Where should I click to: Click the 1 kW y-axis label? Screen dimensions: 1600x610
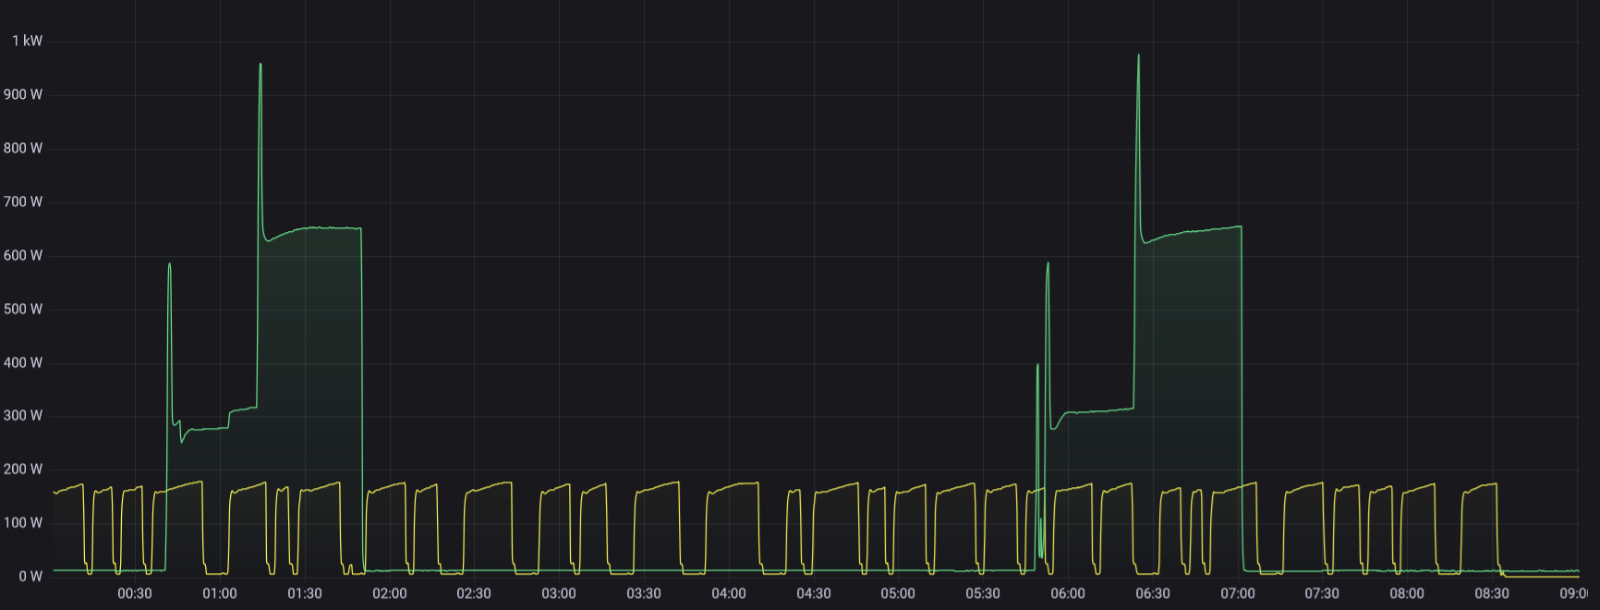(x=27, y=41)
